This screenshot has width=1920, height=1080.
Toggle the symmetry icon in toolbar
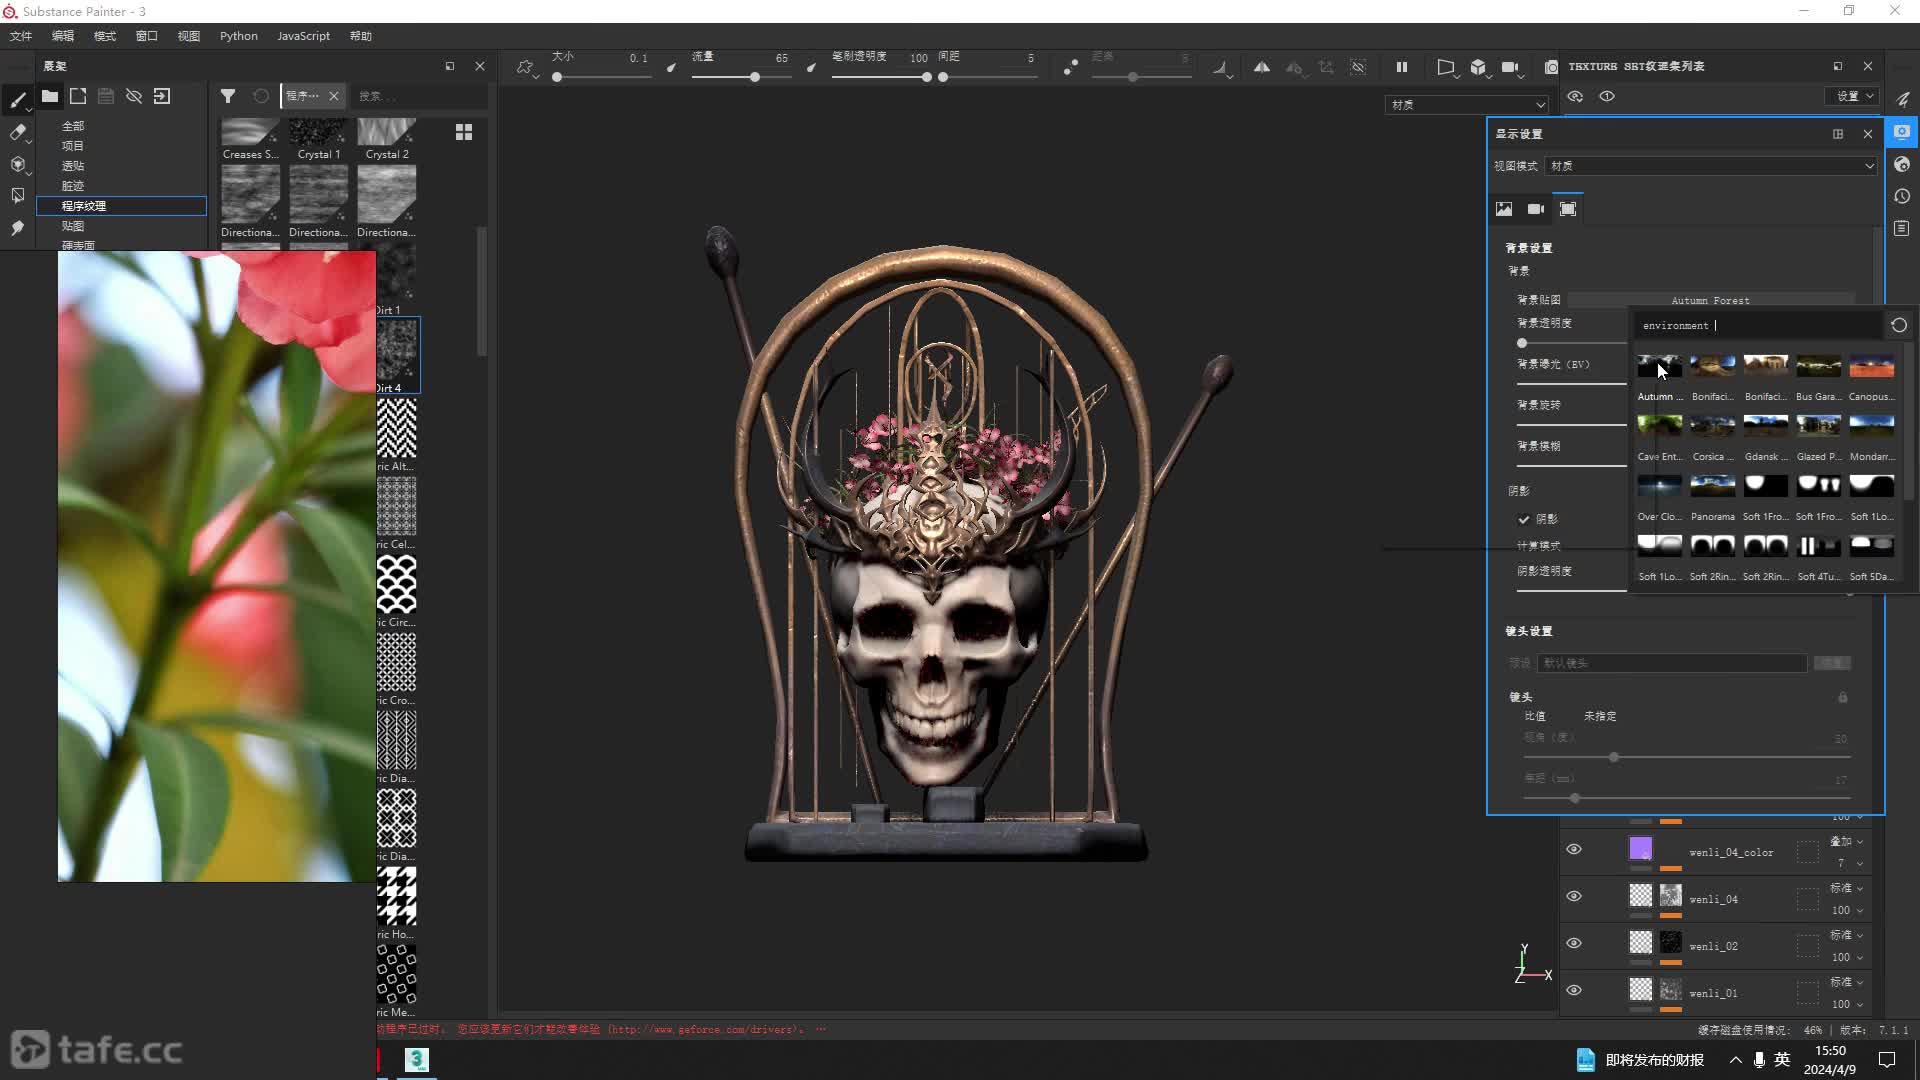click(x=1262, y=67)
